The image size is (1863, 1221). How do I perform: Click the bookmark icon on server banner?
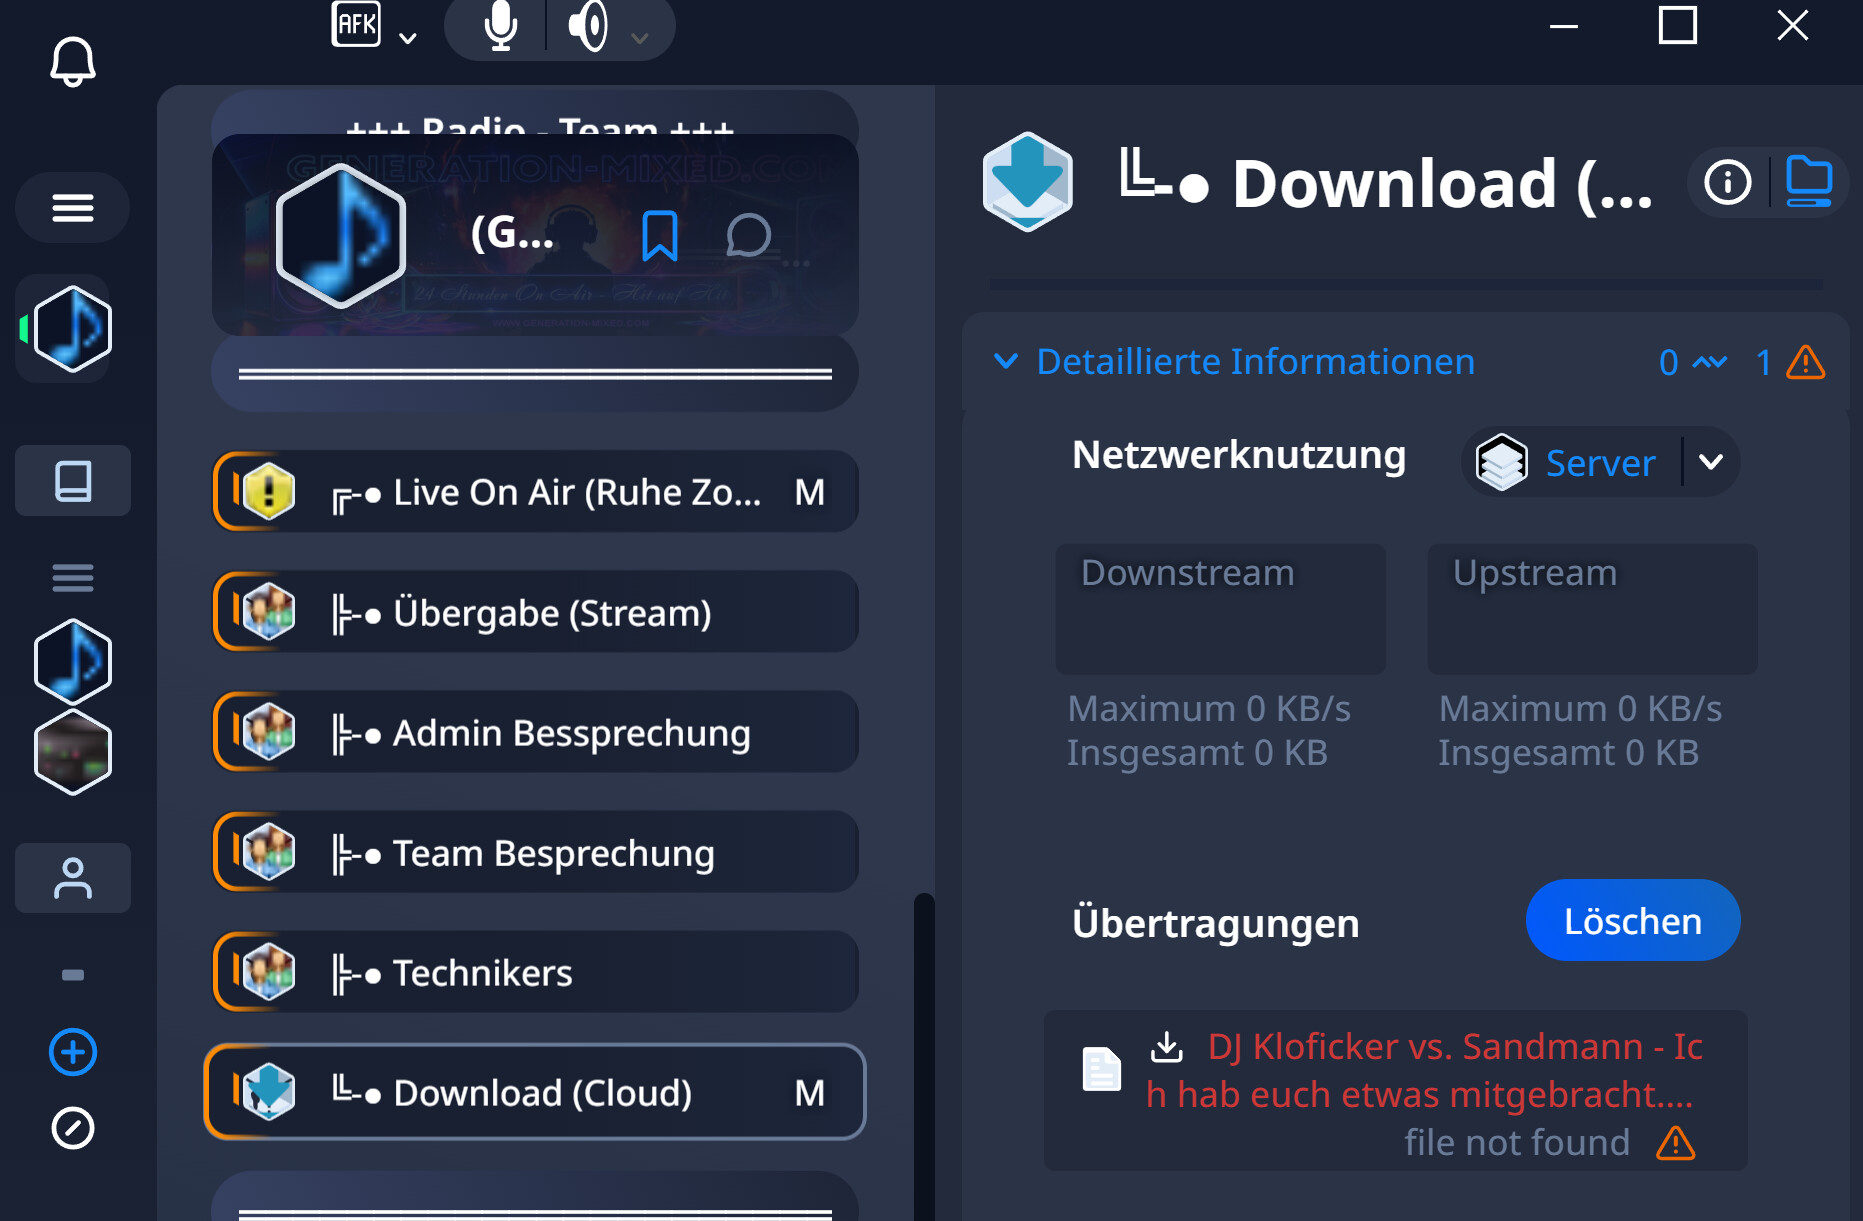pyautogui.click(x=659, y=236)
